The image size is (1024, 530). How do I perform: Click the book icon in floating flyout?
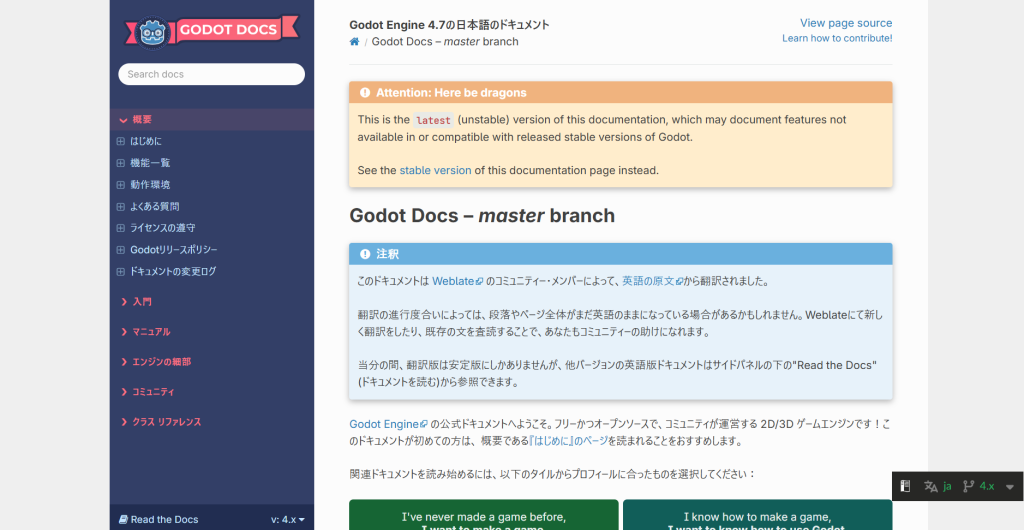(905, 486)
